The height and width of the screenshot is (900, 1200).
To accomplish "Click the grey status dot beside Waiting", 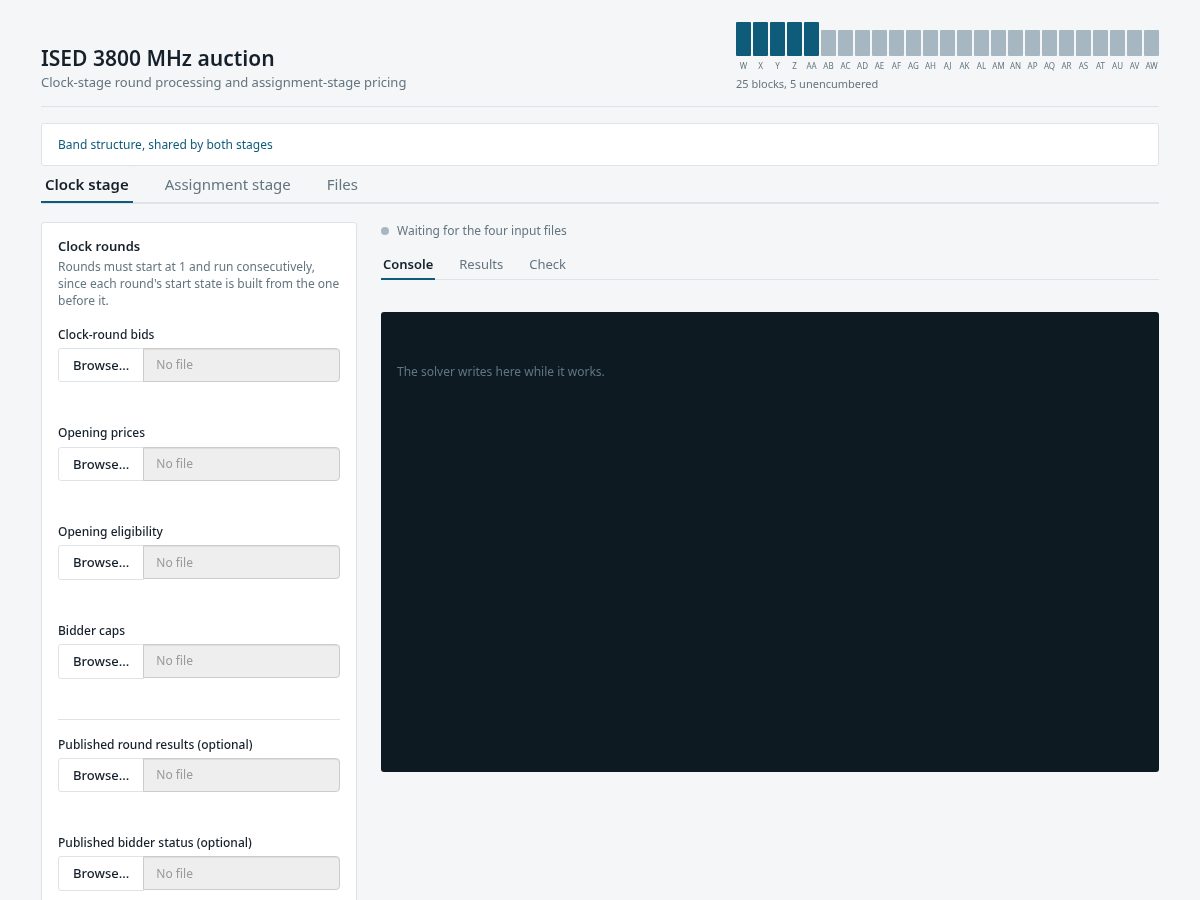I will click(385, 231).
